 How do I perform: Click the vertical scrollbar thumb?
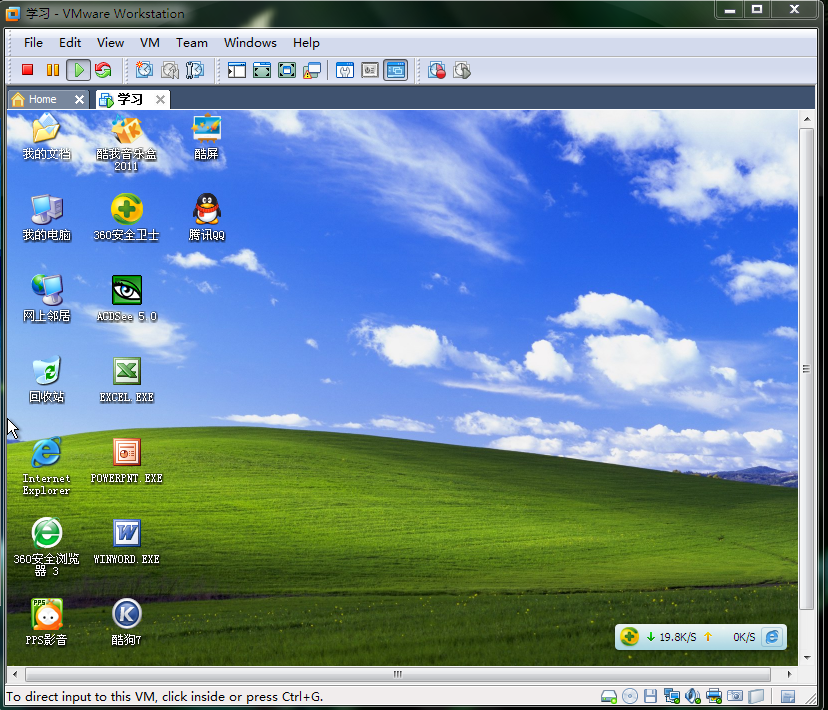point(806,369)
